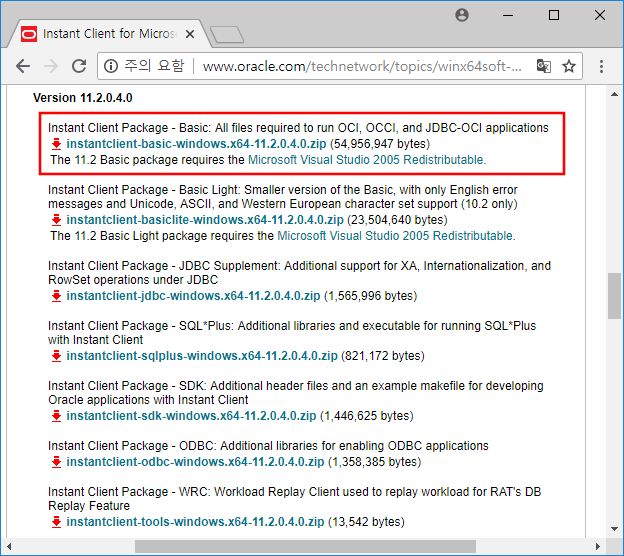
Task: Click the '(13,542 bytes)' size text
Action: 366,522
